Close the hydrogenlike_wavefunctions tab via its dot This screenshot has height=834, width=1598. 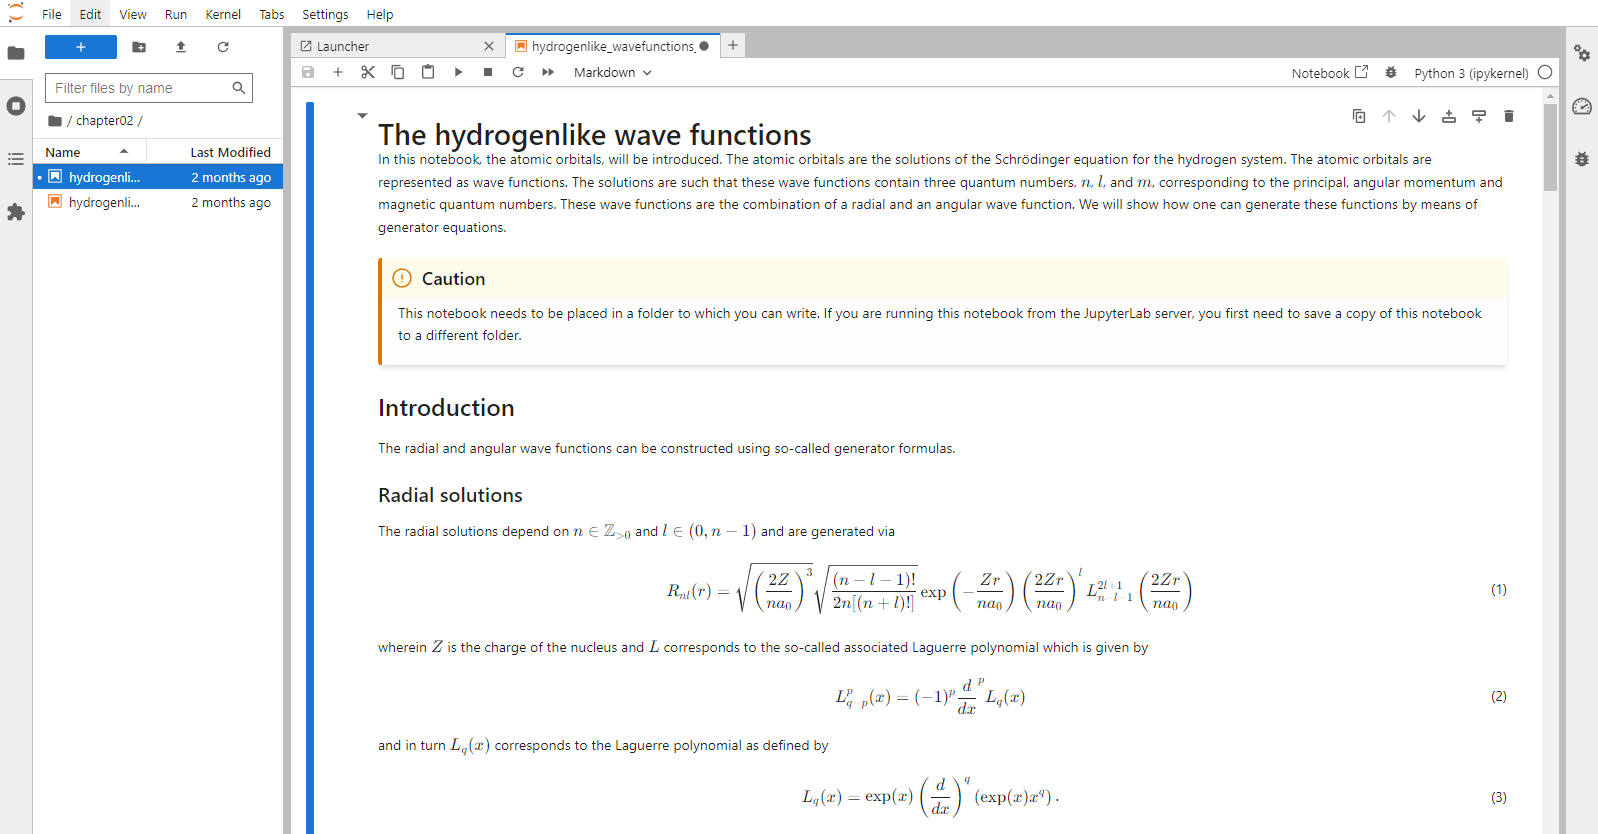704,46
